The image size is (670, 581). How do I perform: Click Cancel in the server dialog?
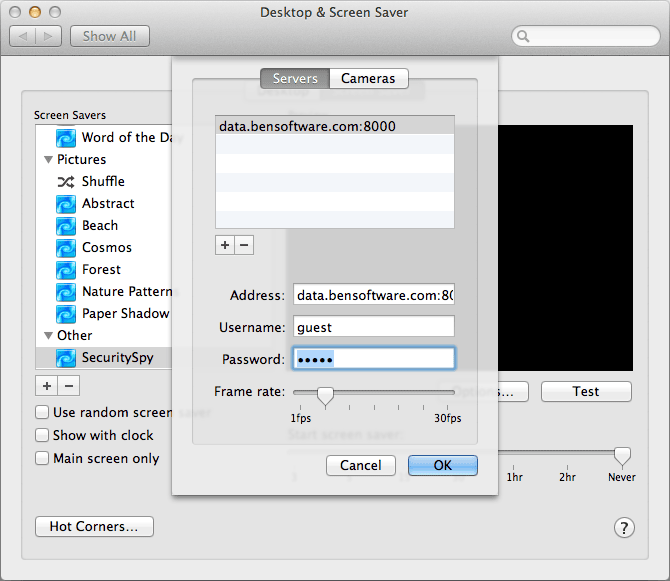361,465
